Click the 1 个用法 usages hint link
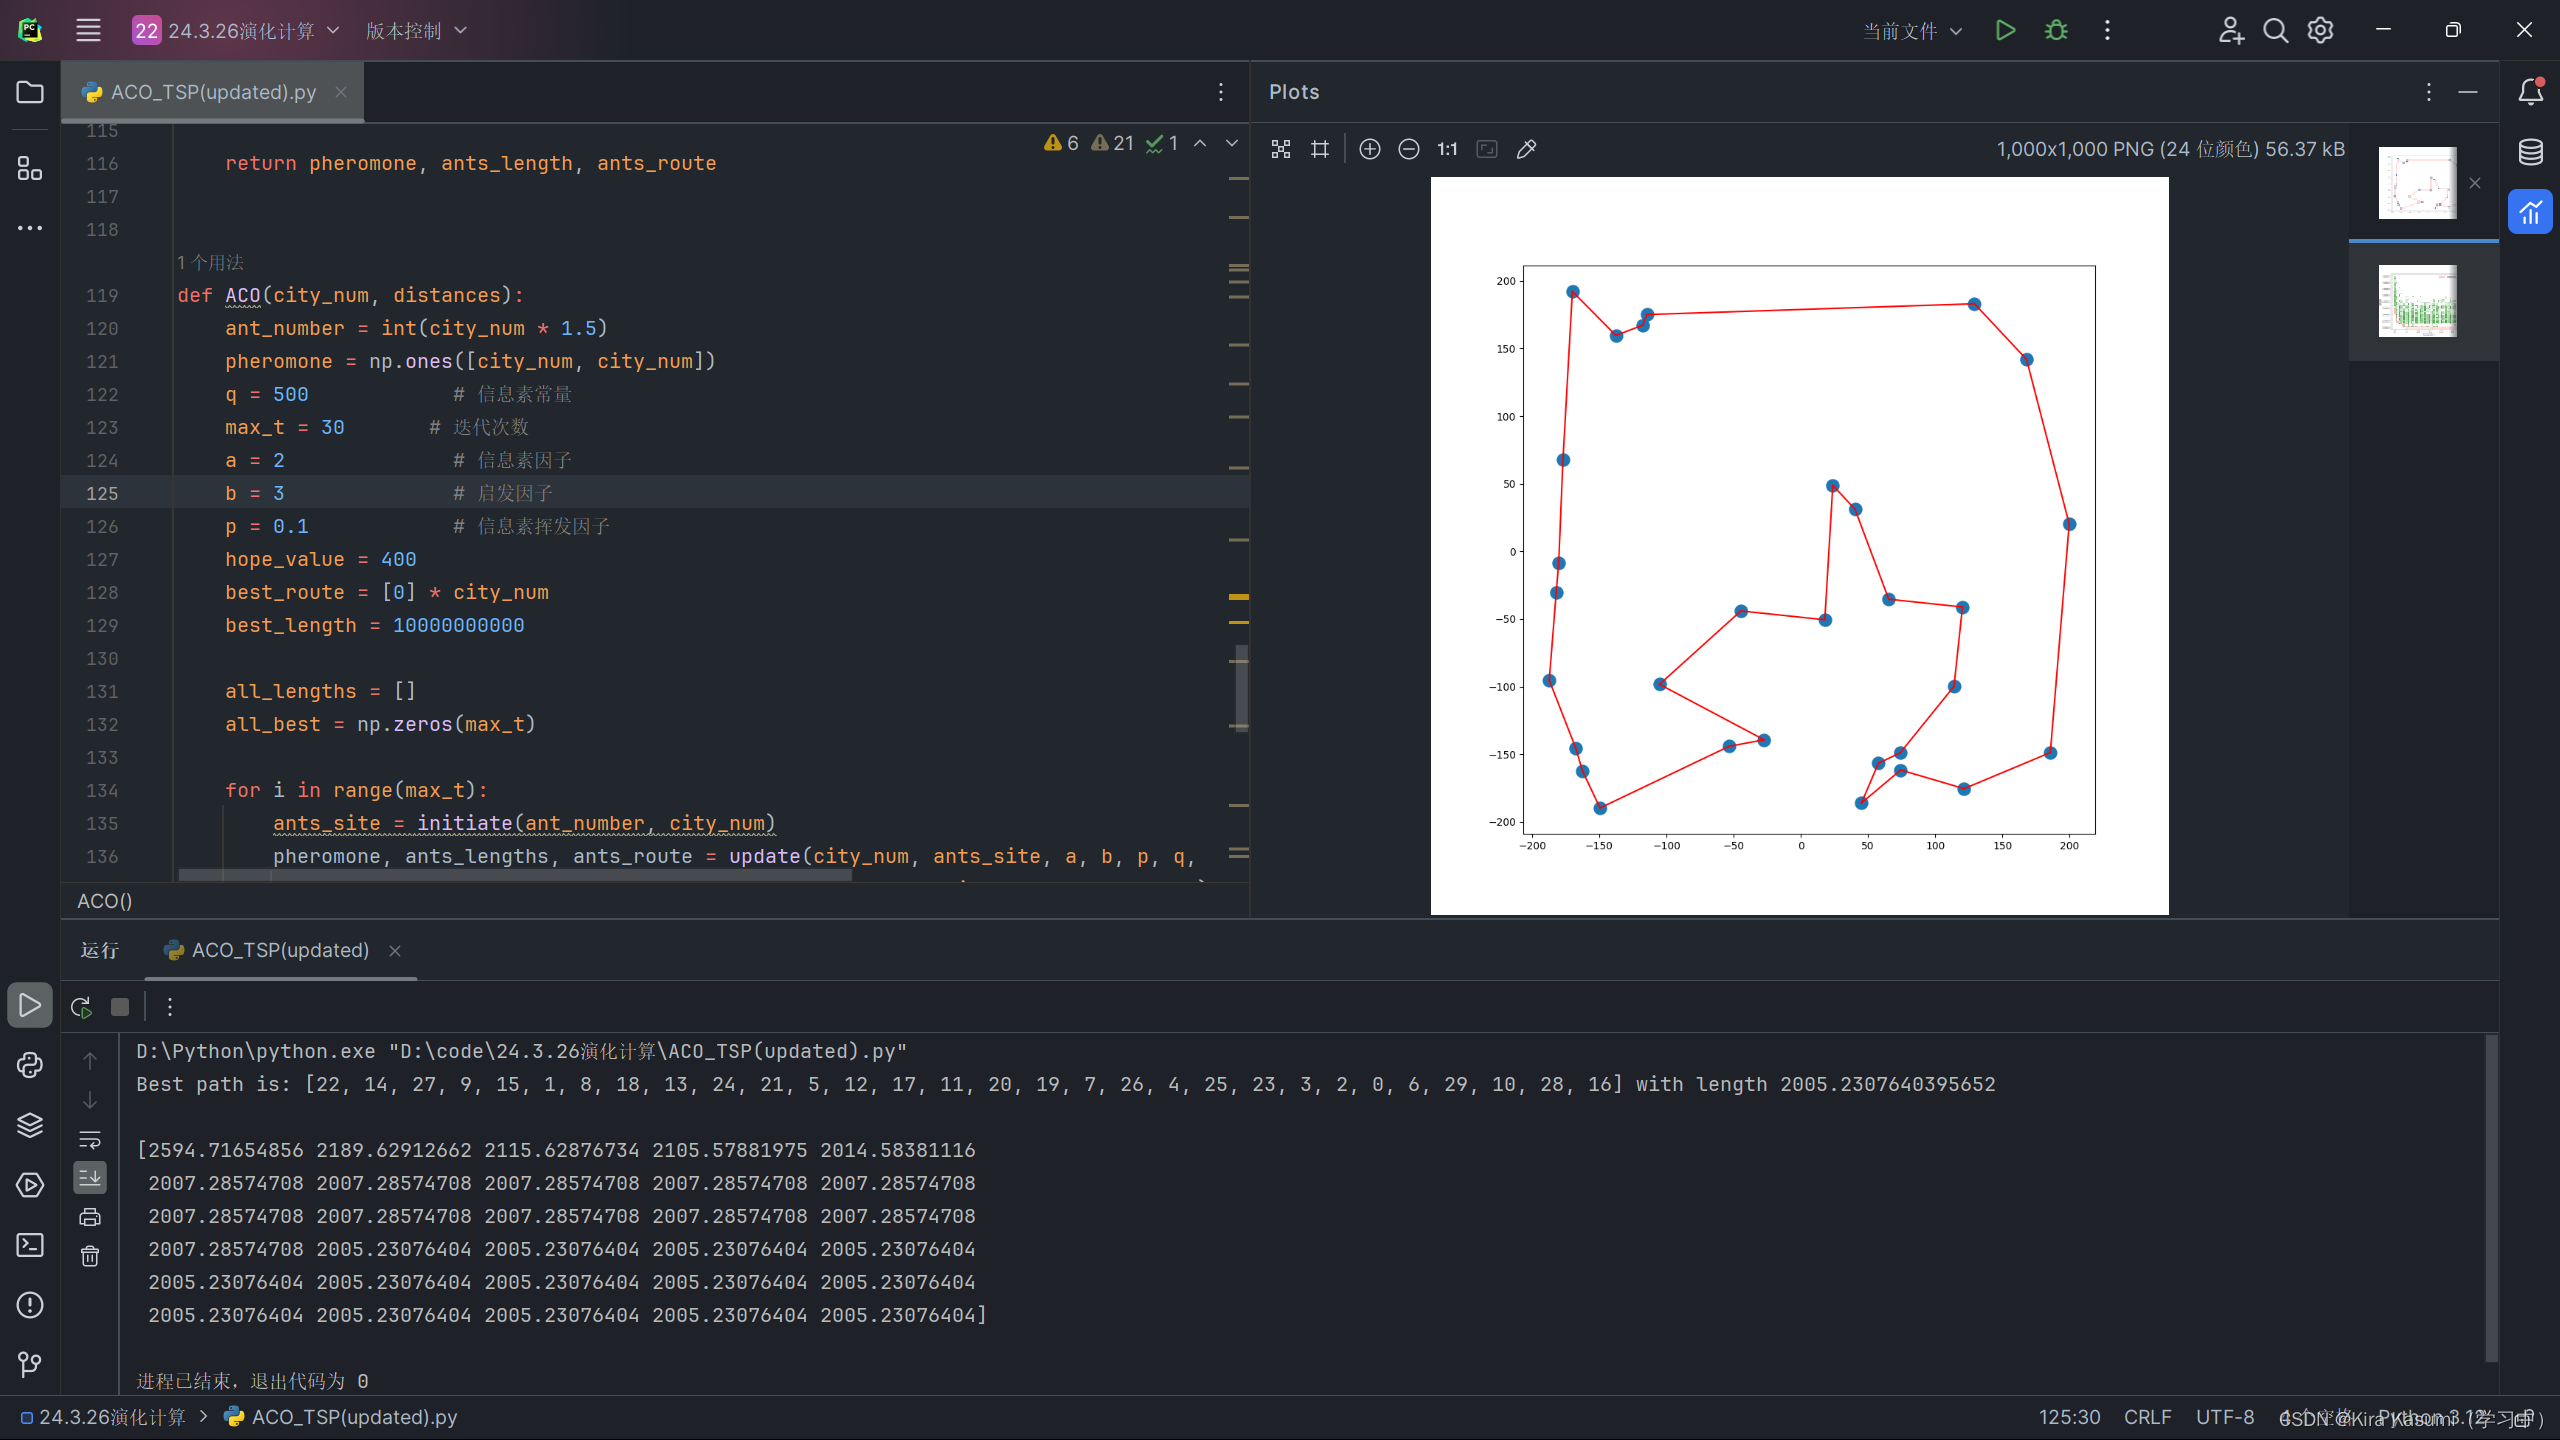This screenshot has width=2560, height=1440. coord(210,262)
